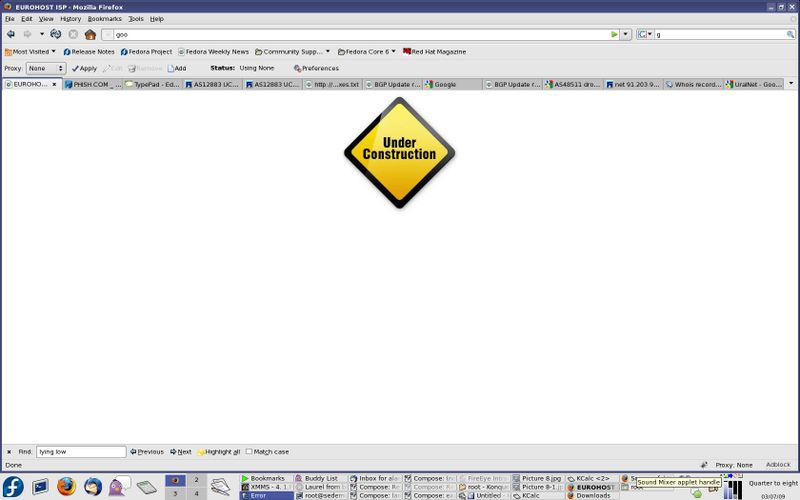Open the Bookmarks menu
Screen dimensions: 800x500
coord(104,19)
